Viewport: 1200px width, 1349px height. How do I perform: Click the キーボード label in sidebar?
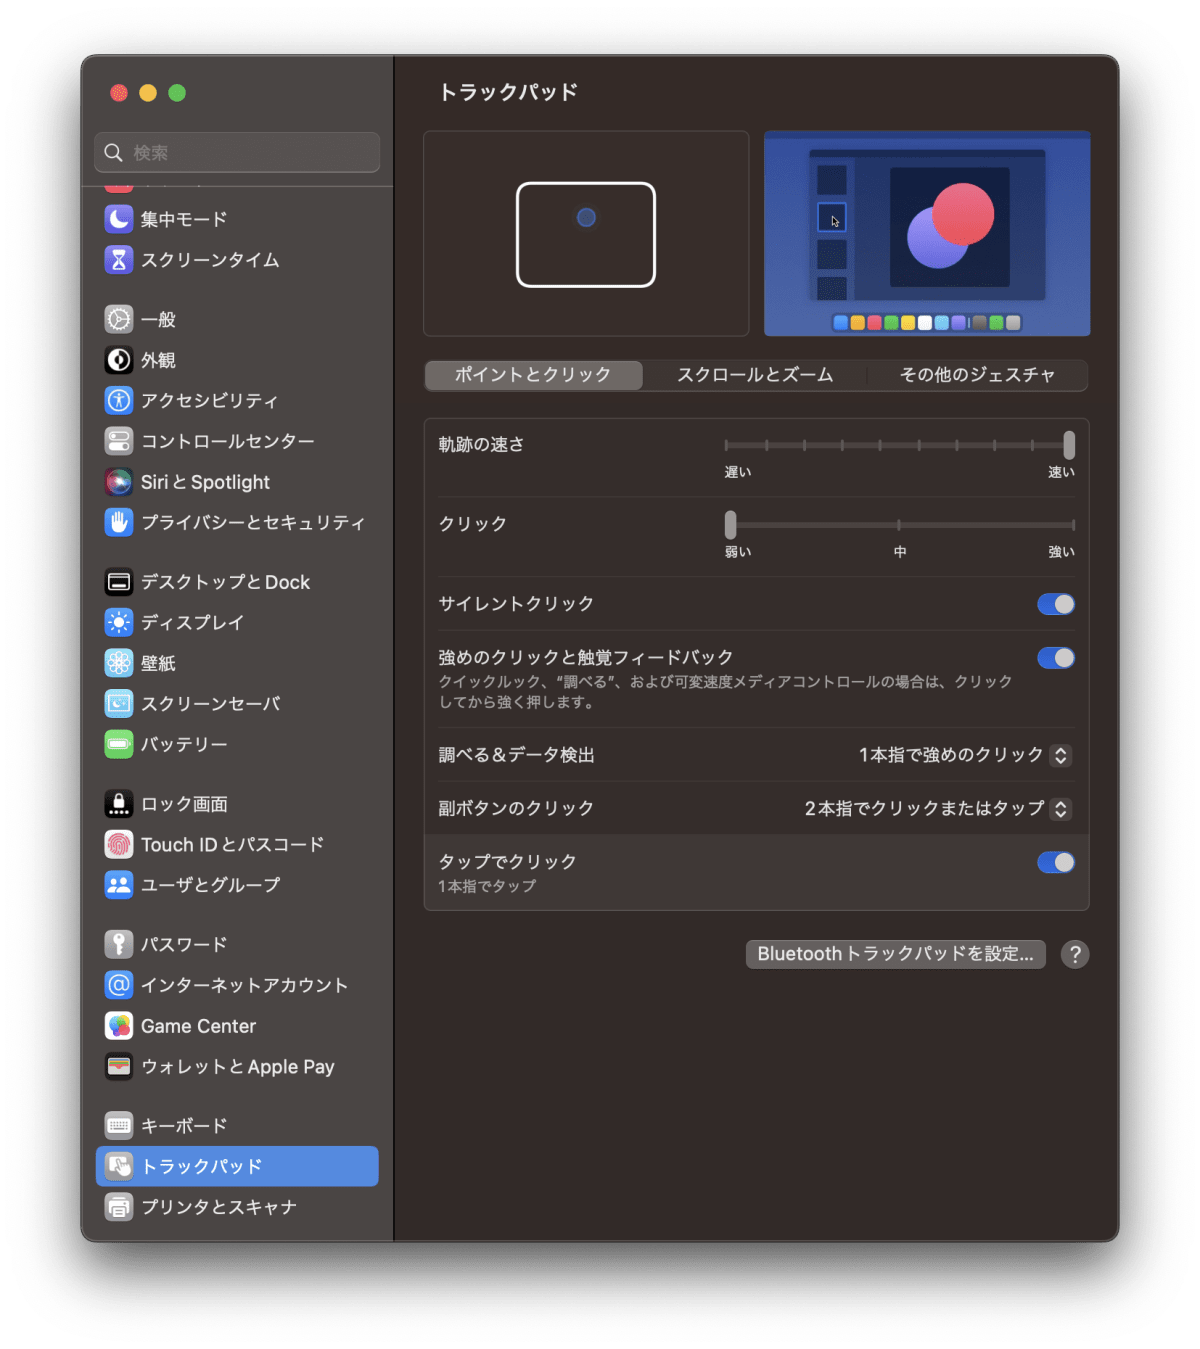click(x=184, y=1126)
